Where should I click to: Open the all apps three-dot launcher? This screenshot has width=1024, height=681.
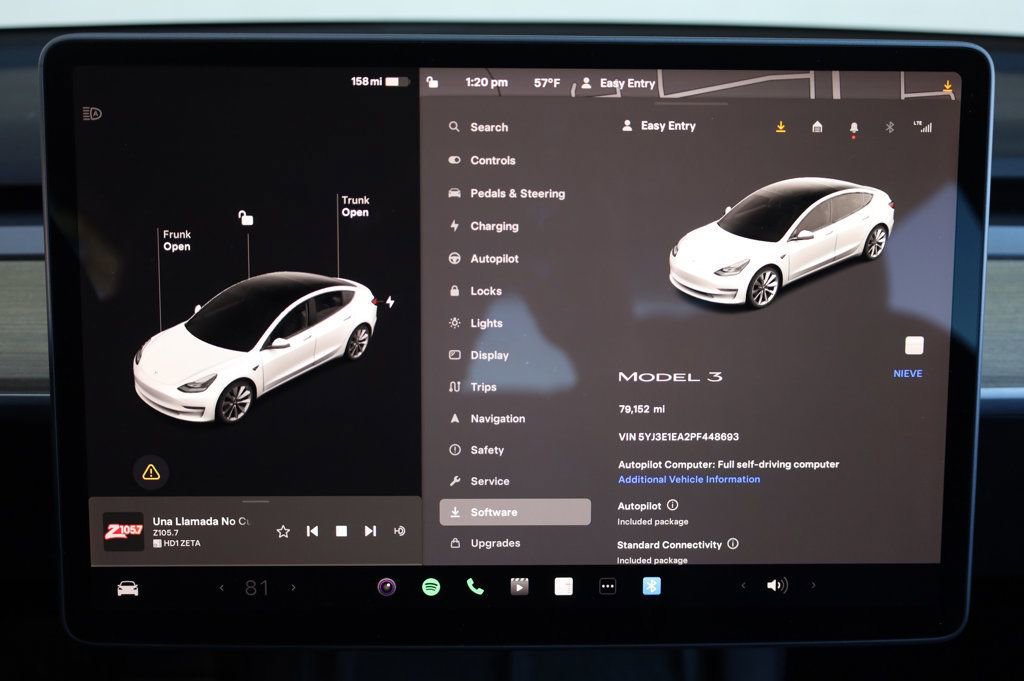(x=607, y=586)
